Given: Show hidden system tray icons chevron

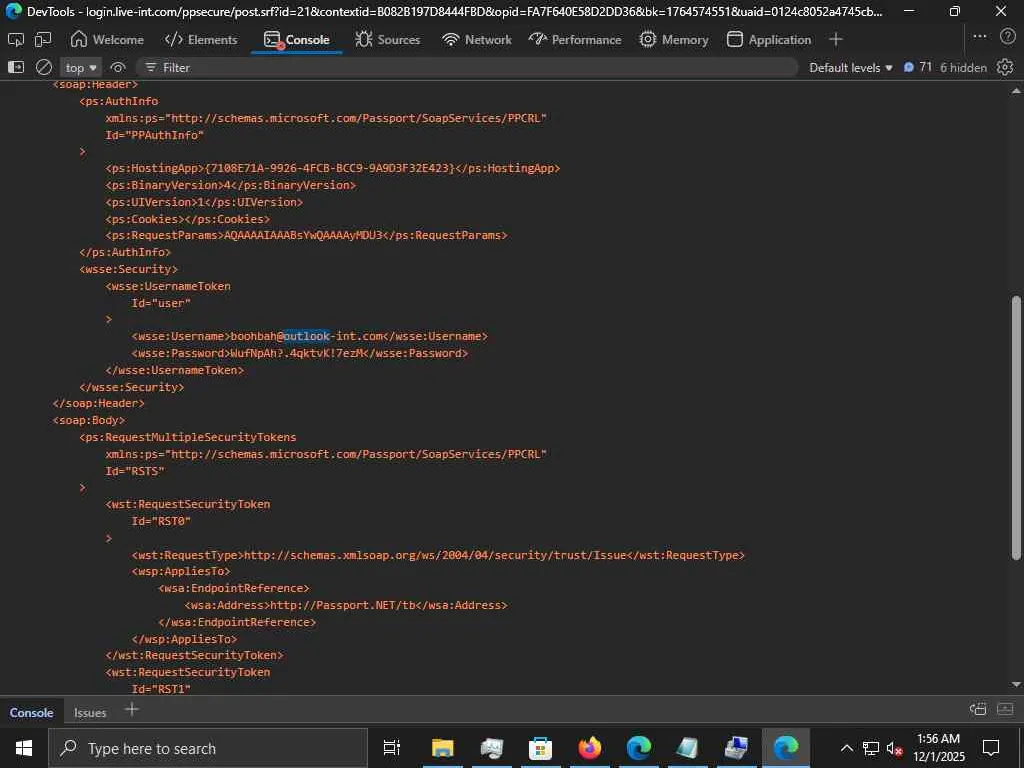Looking at the screenshot, I should coord(846,748).
